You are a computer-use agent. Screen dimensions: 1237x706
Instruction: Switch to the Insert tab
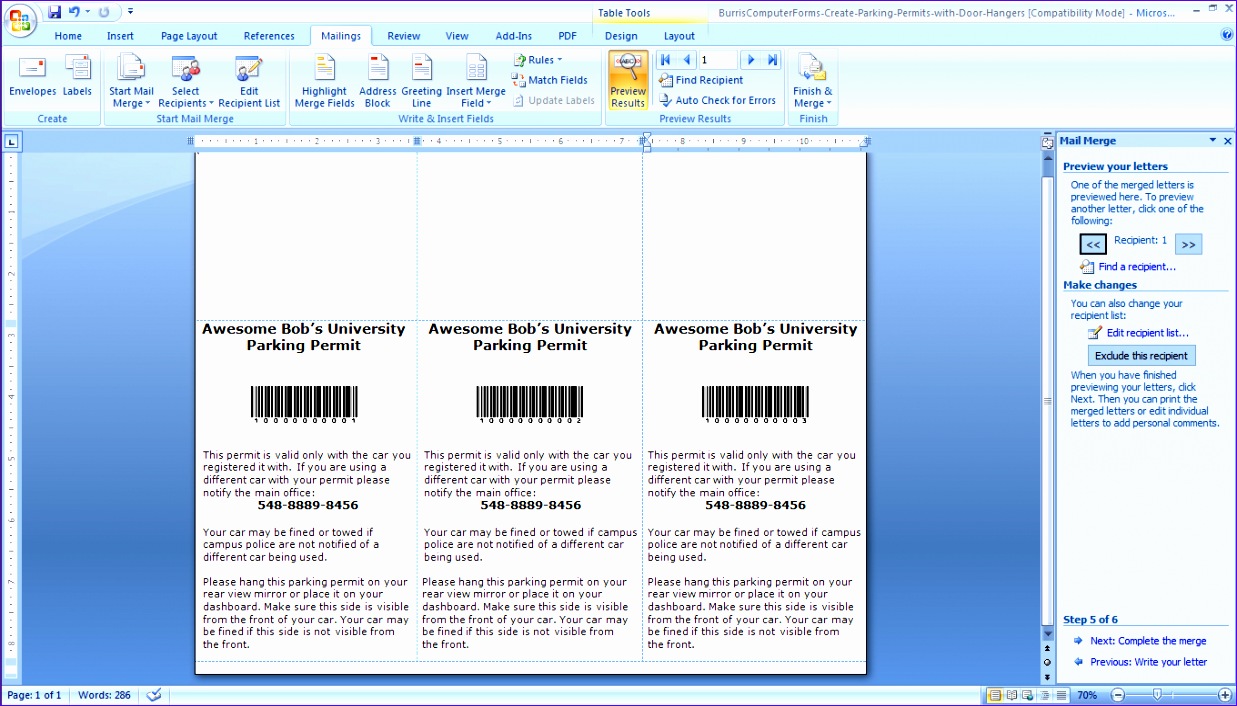(x=120, y=36)
